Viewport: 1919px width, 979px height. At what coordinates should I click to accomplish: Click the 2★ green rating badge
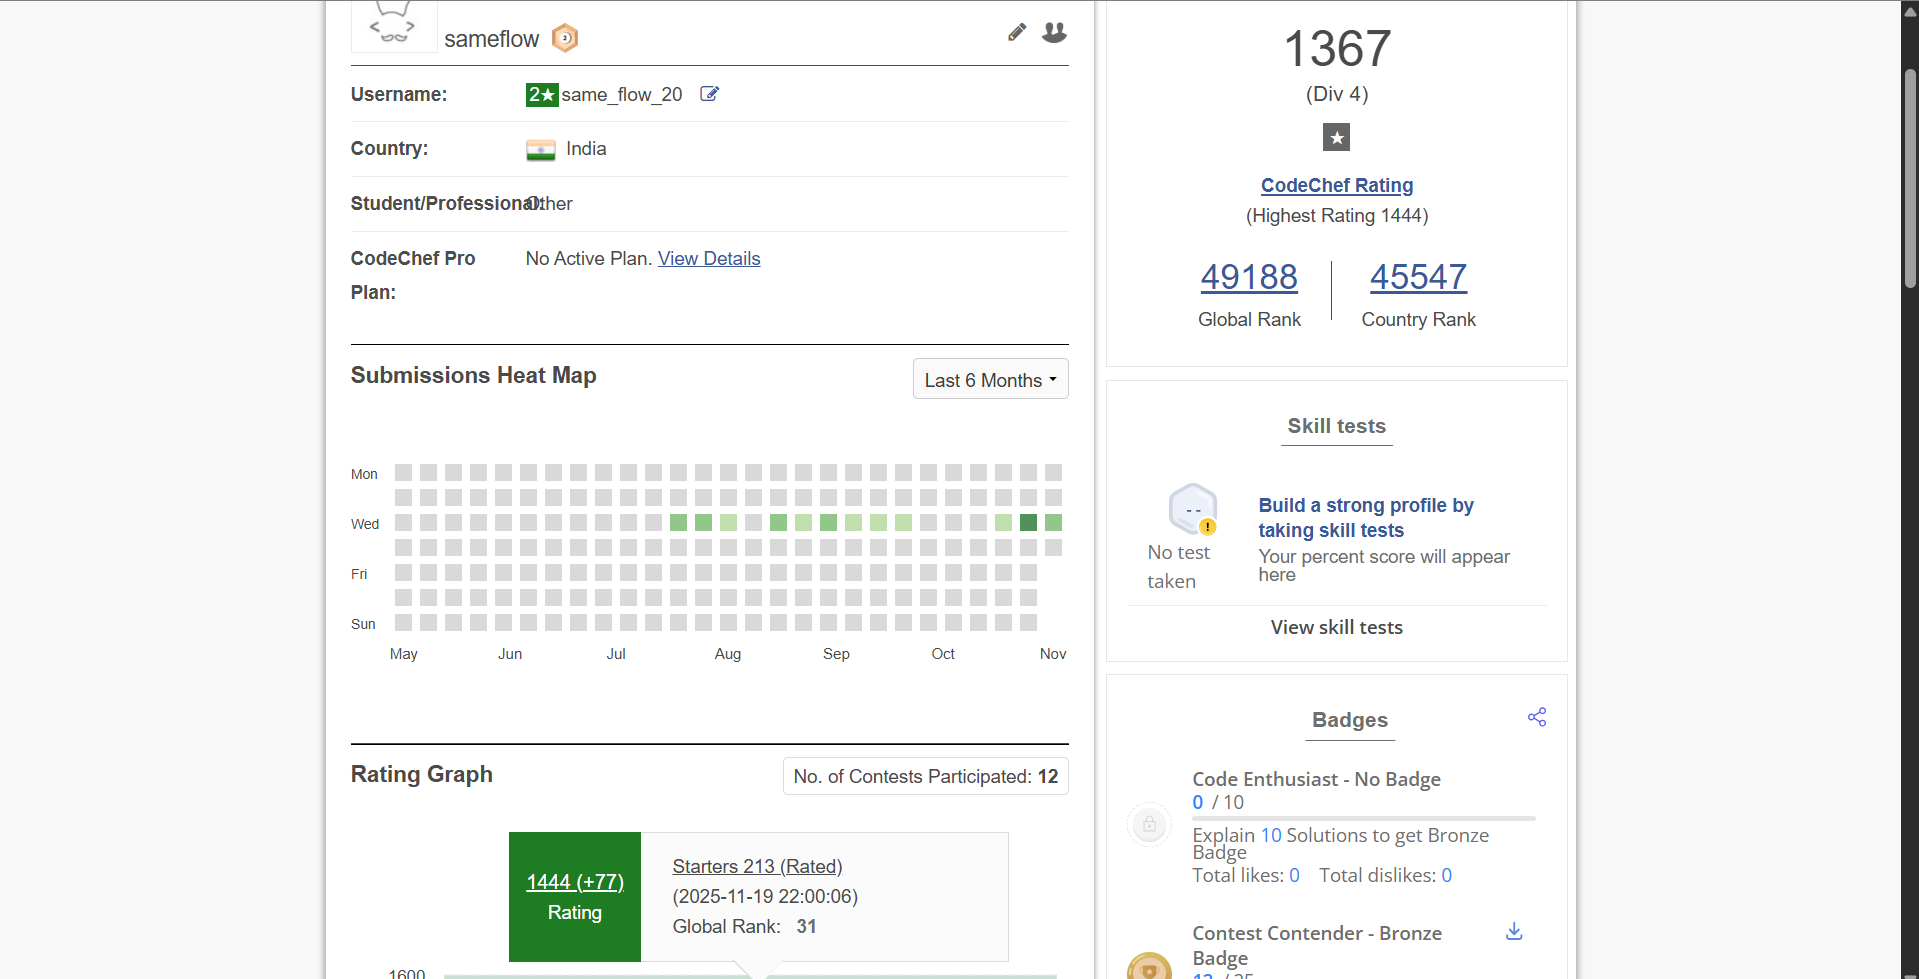coord(542,94)
